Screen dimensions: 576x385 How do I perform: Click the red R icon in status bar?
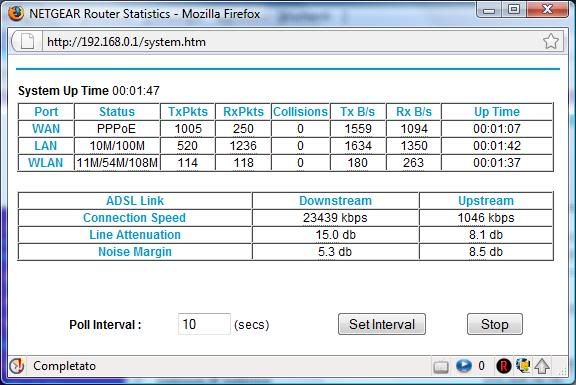point(504,366)
